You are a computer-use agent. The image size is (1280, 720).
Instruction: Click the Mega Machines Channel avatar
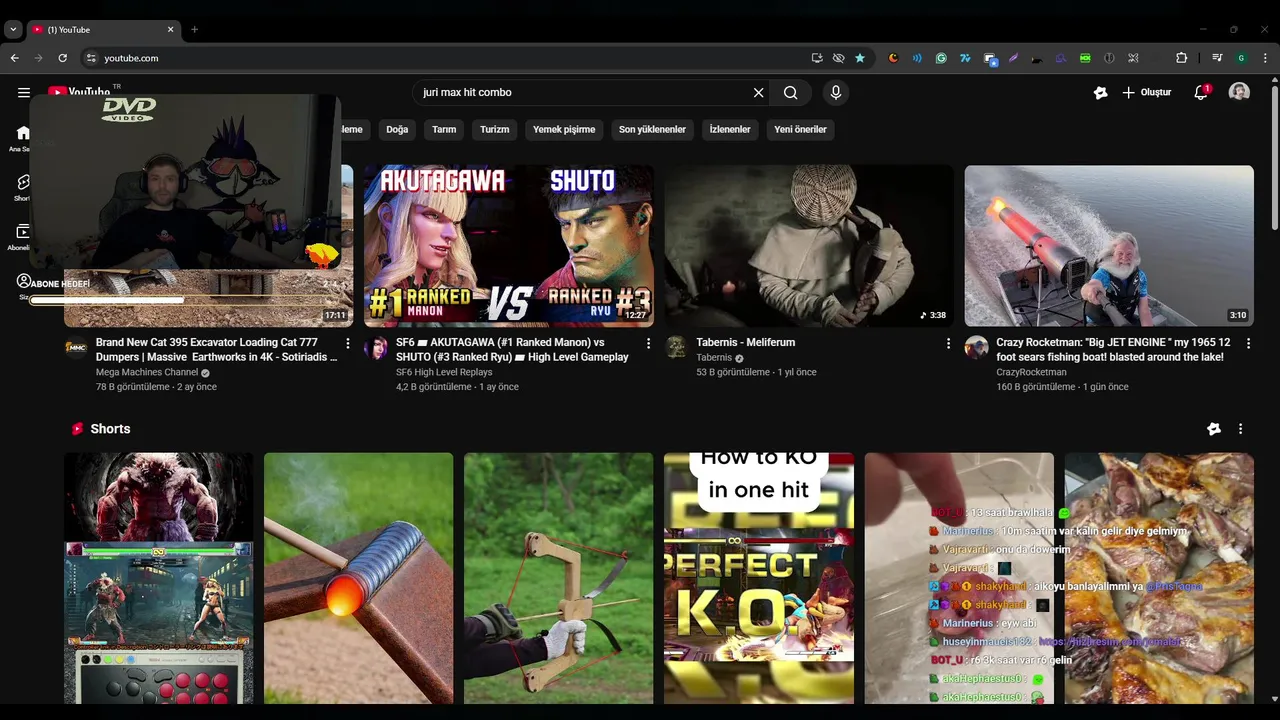click(76, 347)
